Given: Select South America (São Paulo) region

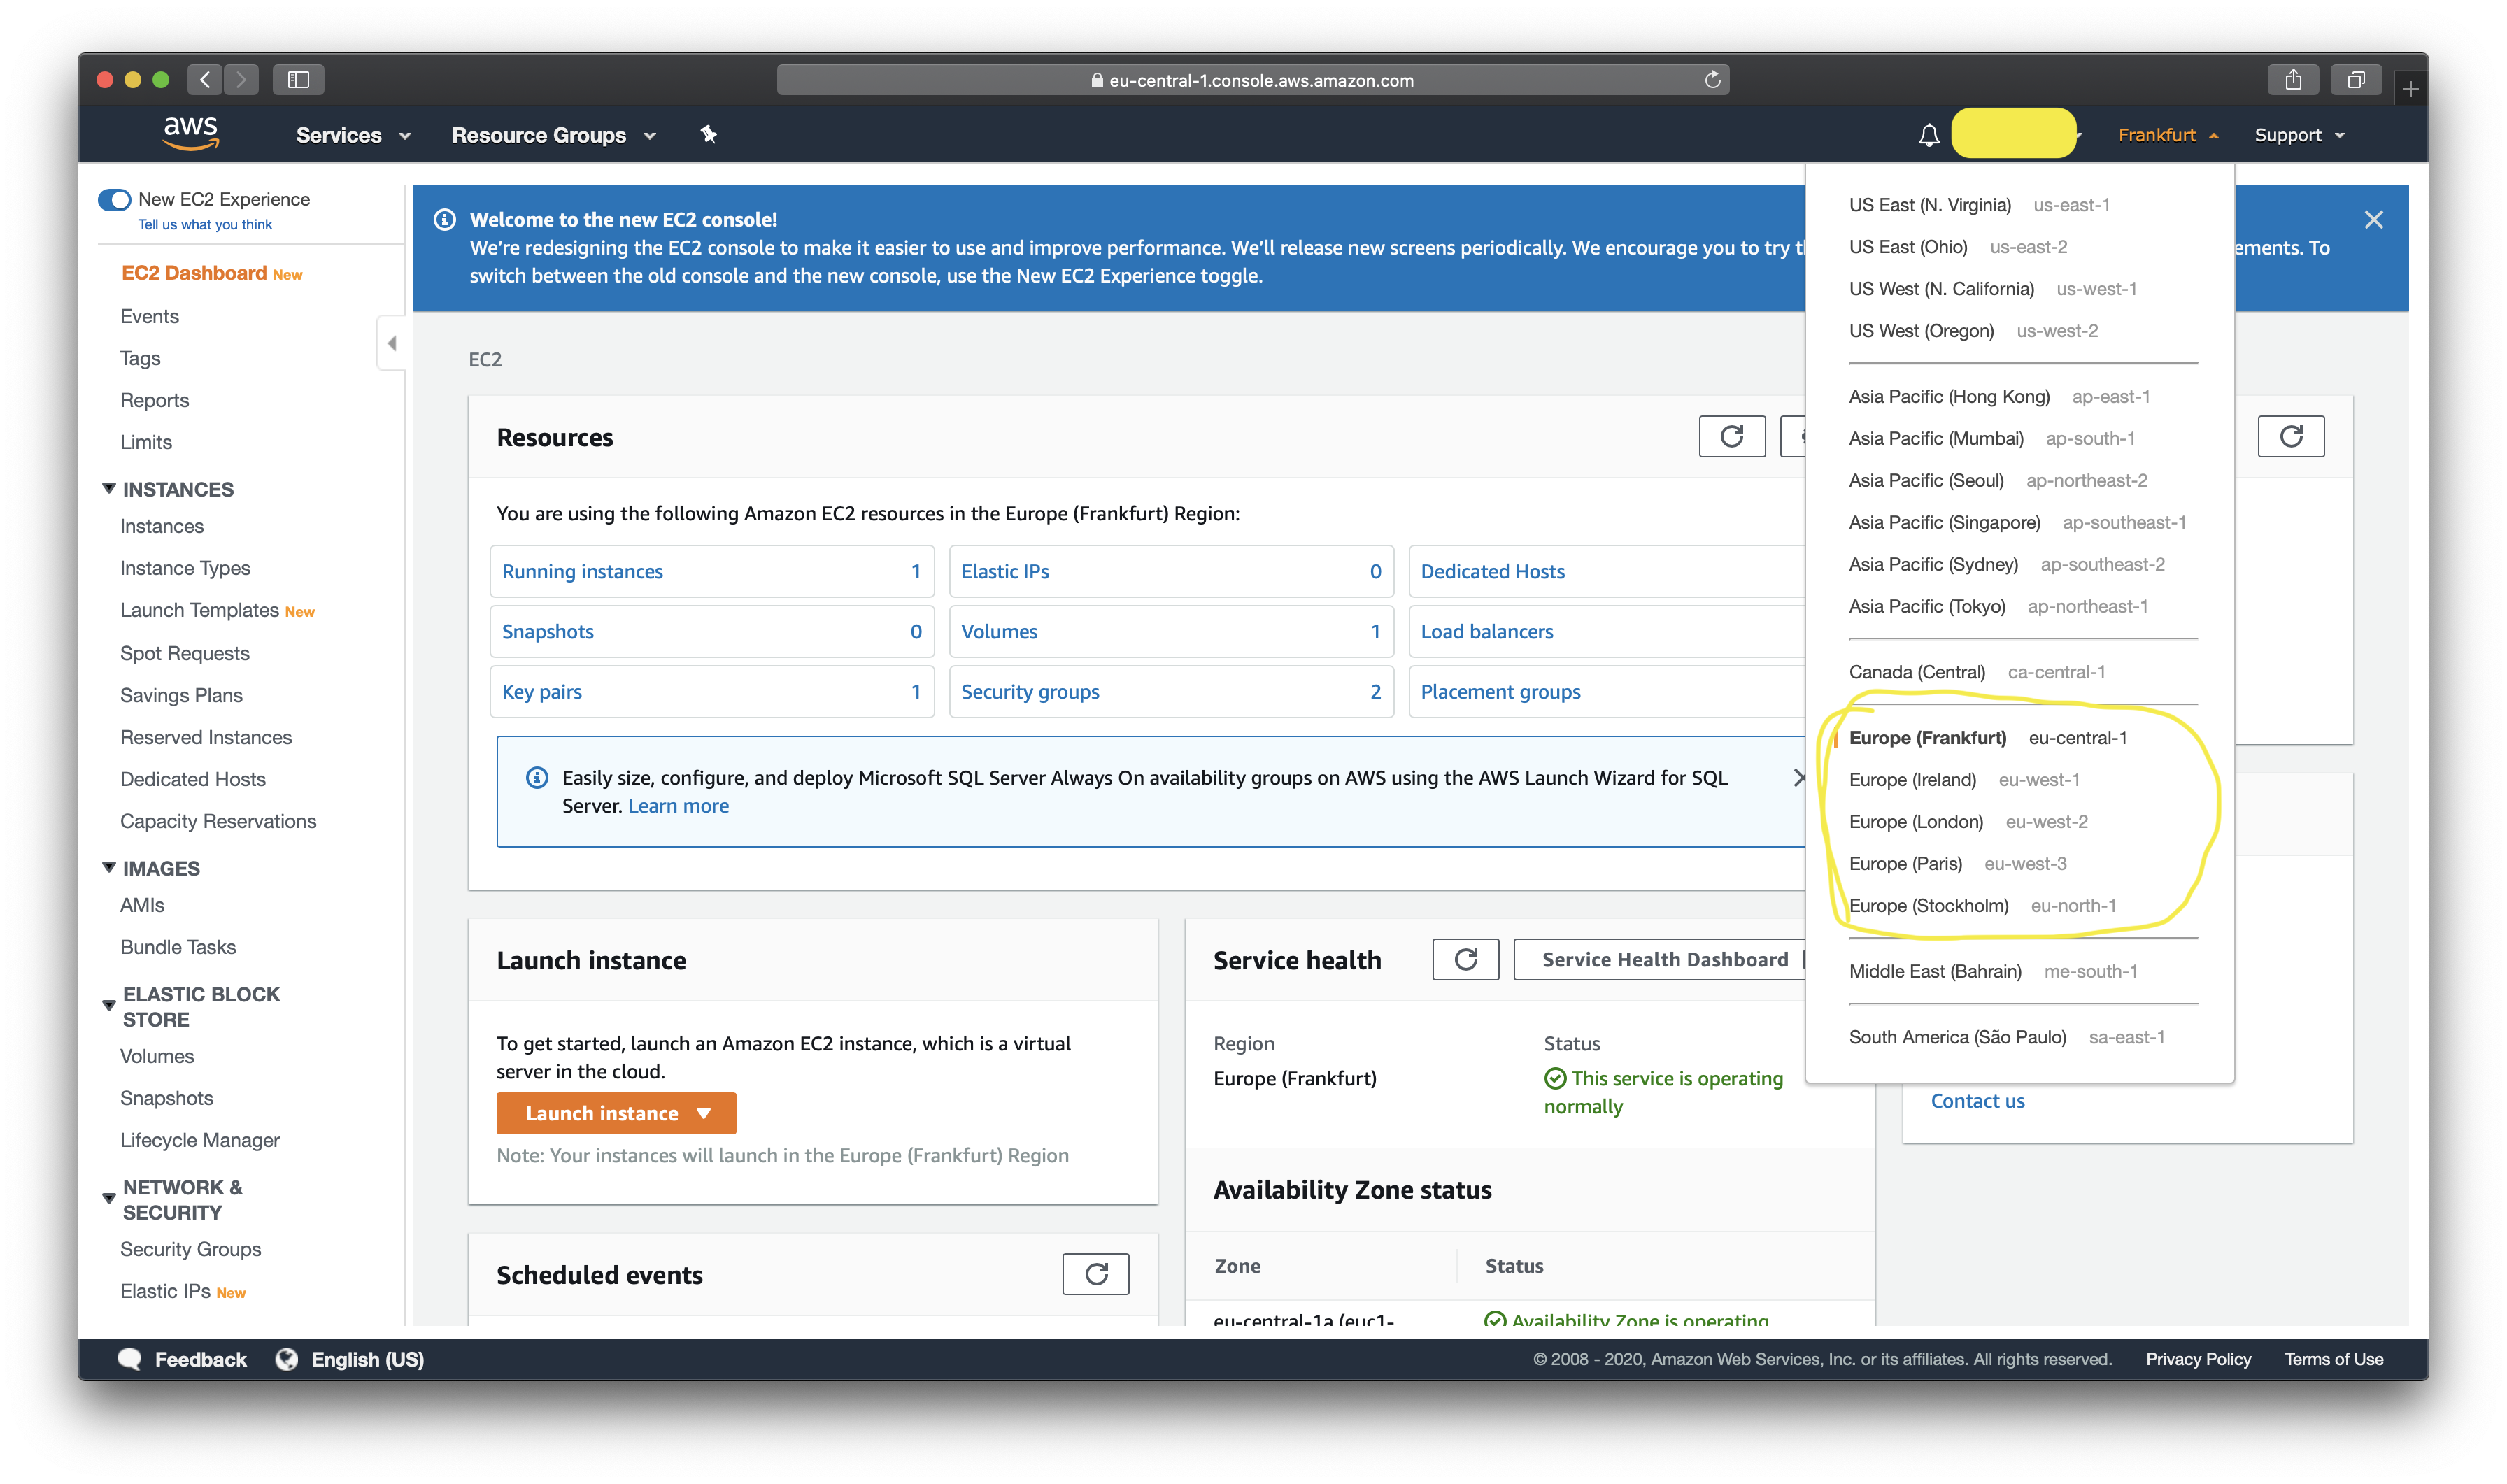Looking at the screenshot, I should [x=2006, y=1037].
